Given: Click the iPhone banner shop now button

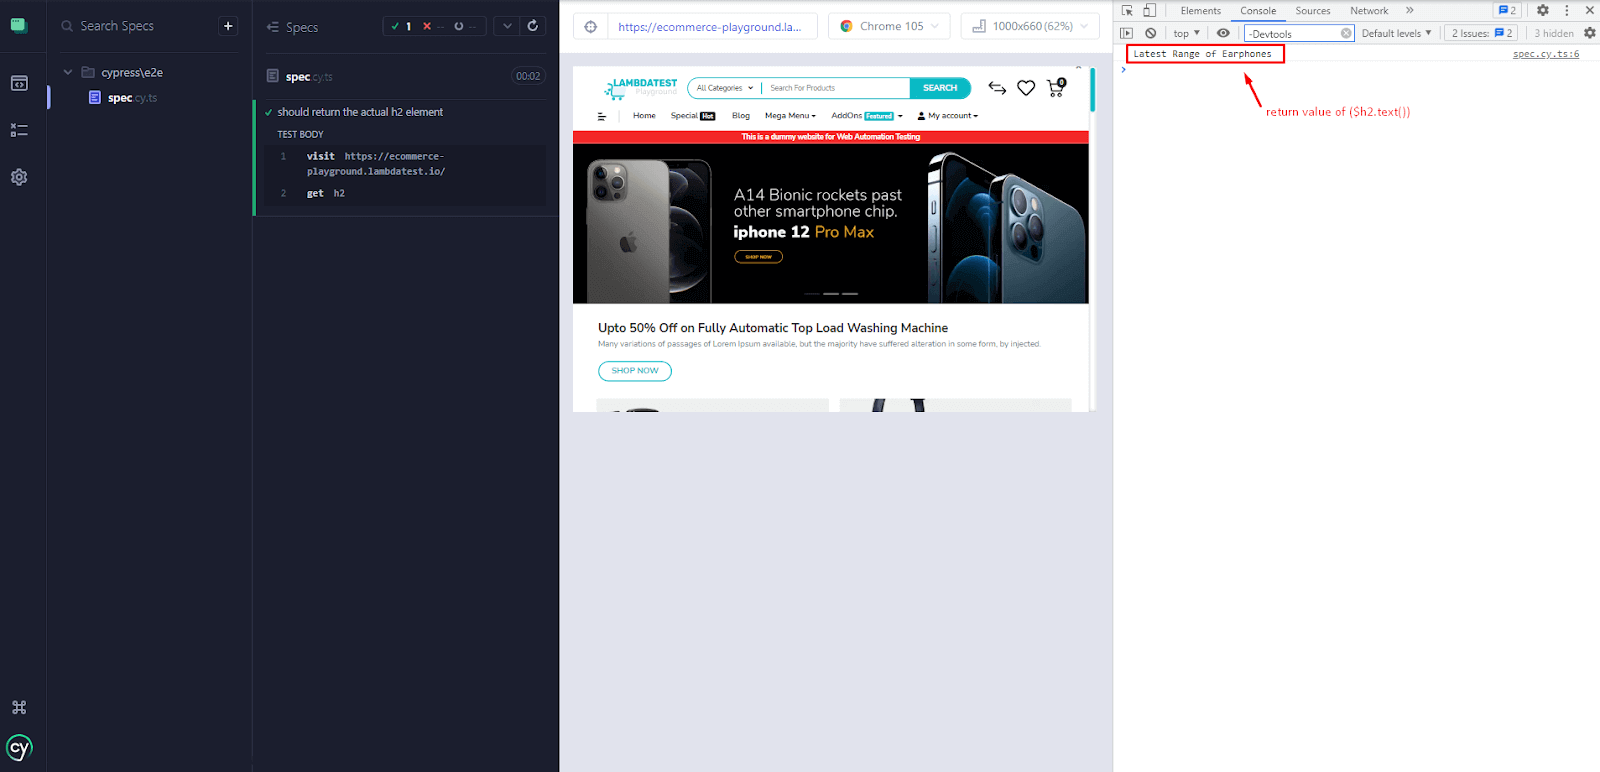Looking at the screenshot, I should (758, 257).
